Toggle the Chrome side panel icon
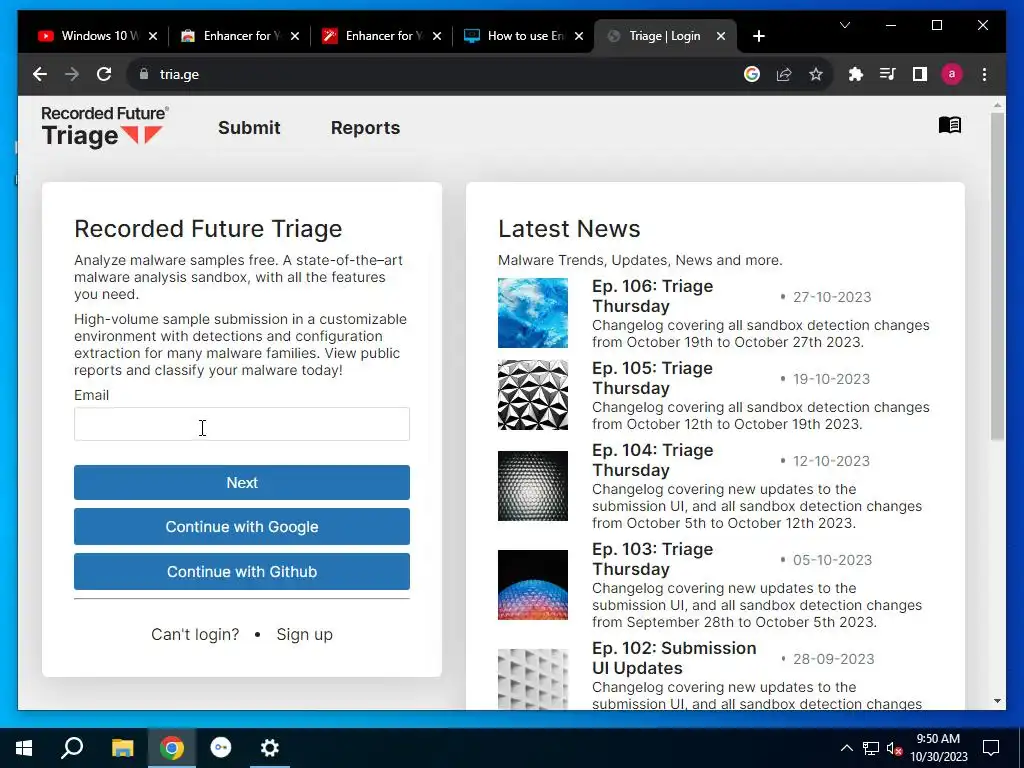Viewport: 1024px width, 768px height. (920, 74)
